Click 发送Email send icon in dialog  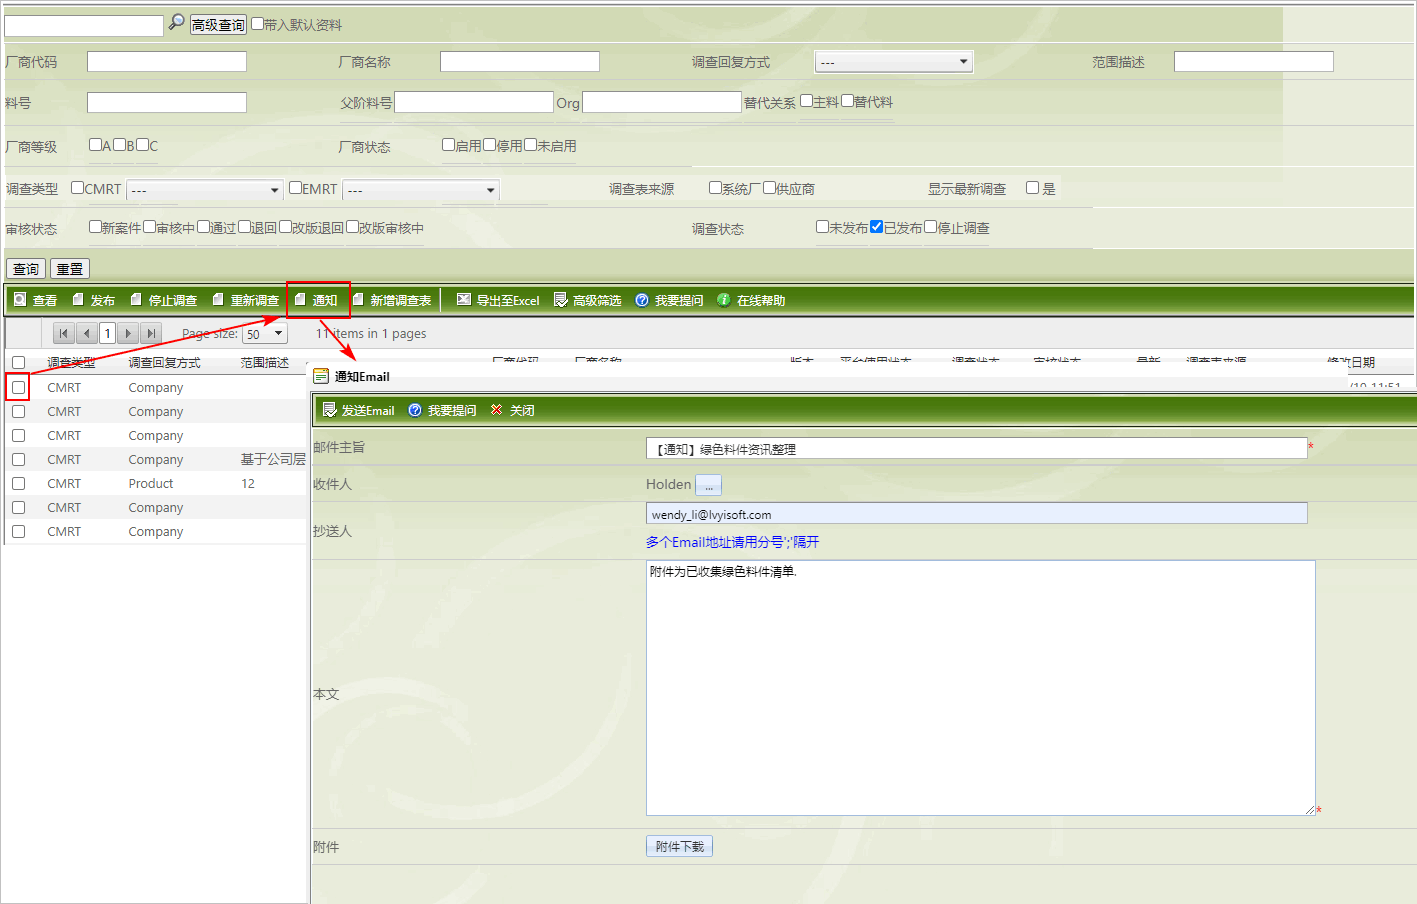tap(330, 409)
